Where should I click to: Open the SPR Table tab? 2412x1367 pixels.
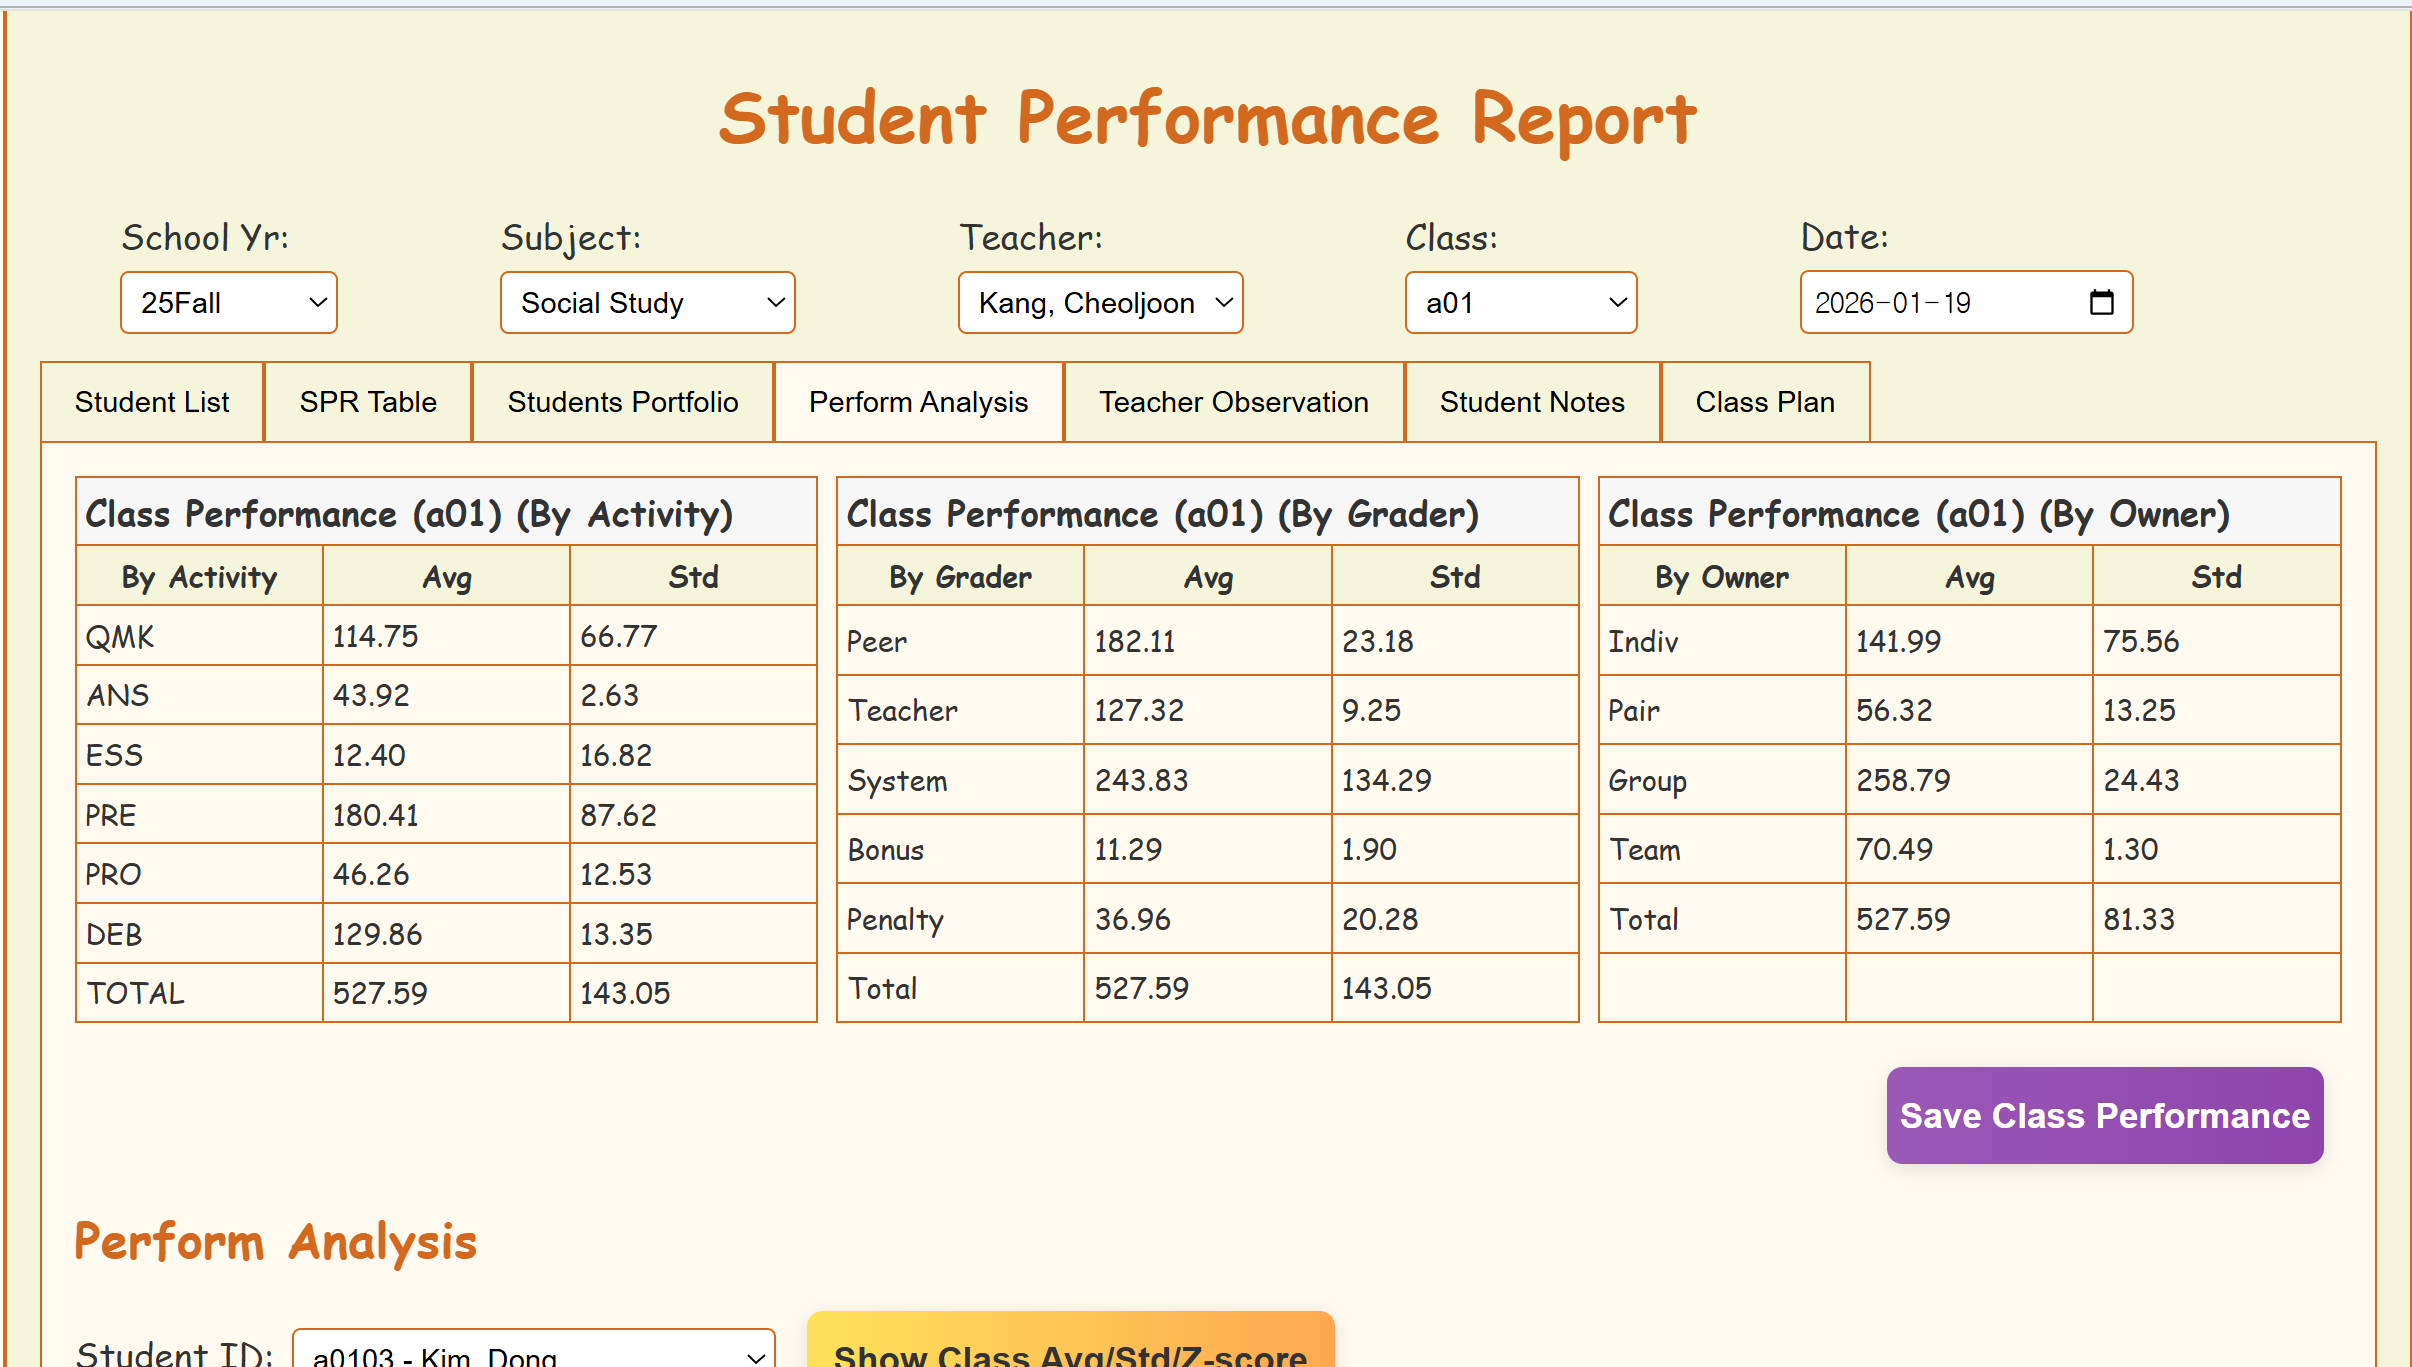pos(368,402)
